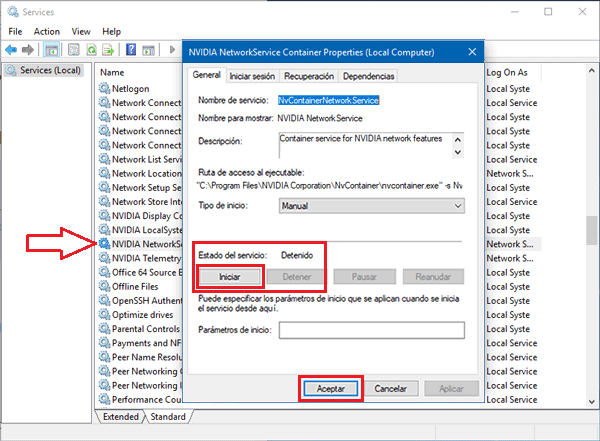Click the services list scroll-down arrow

click(x=592, y=402)
